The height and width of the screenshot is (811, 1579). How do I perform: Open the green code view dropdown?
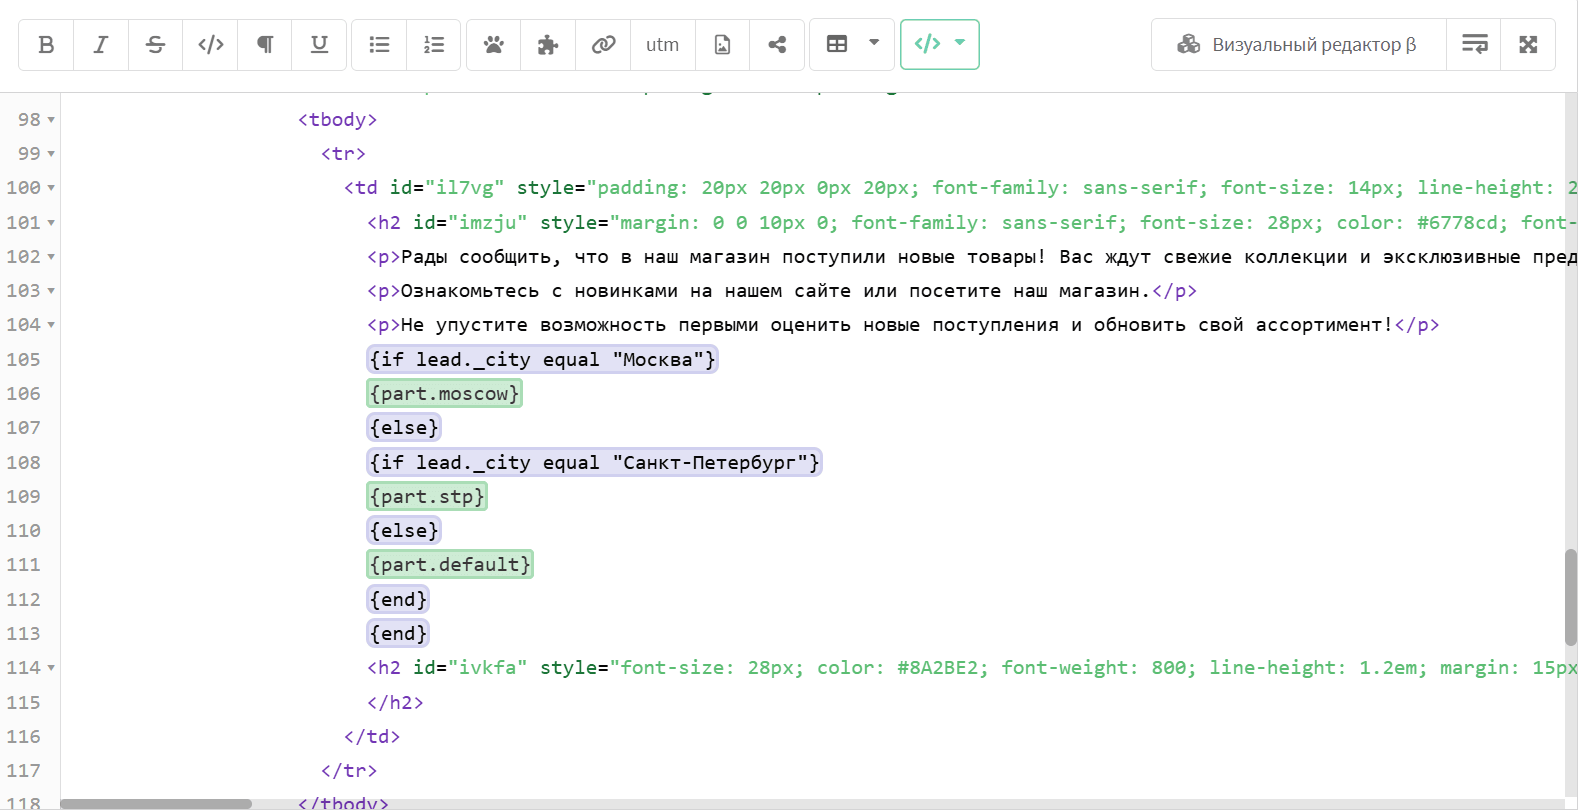pos(940,45)
